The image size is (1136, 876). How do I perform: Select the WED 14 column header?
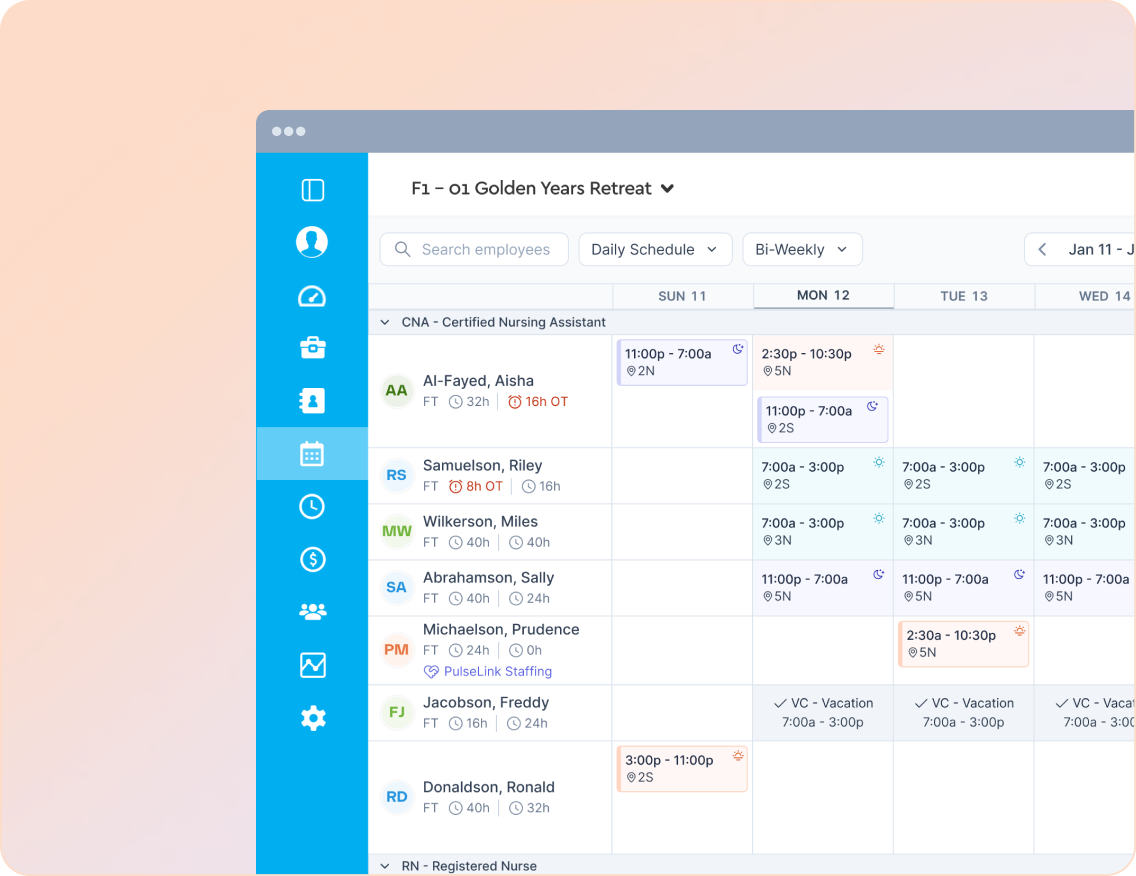pyautogui.click(x=1085, y=296)
